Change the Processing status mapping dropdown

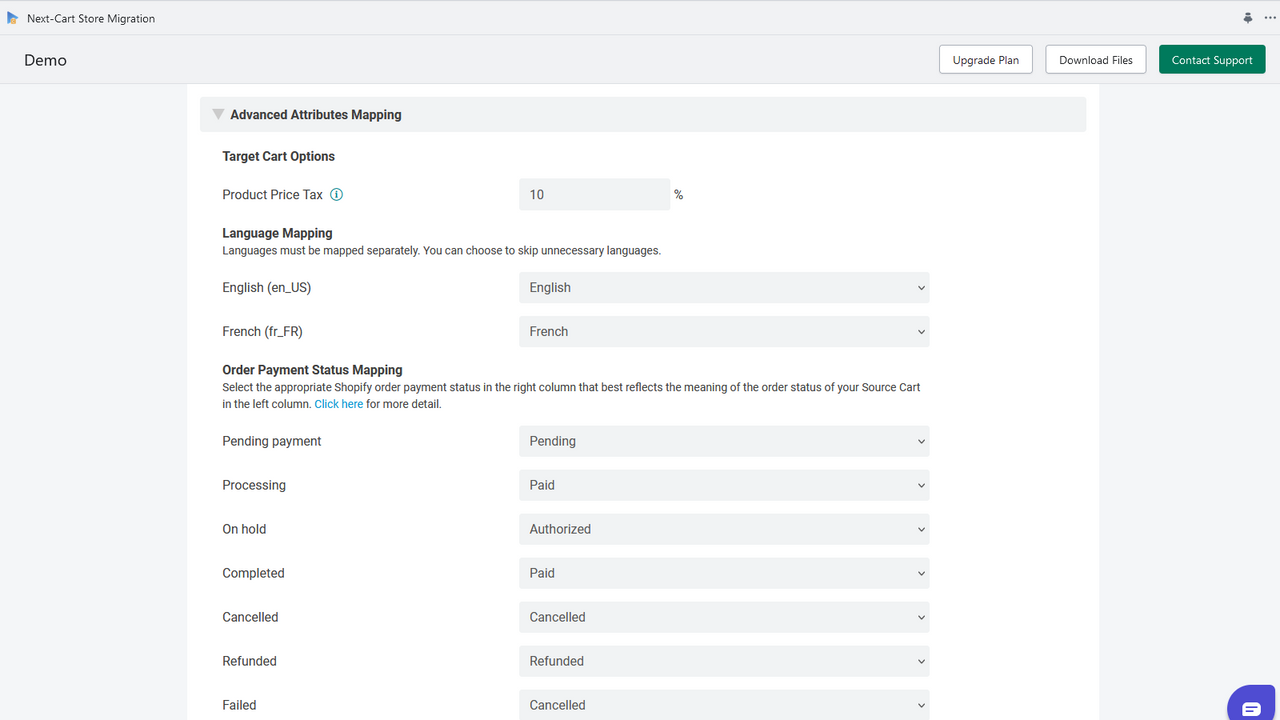coord(723,485)
